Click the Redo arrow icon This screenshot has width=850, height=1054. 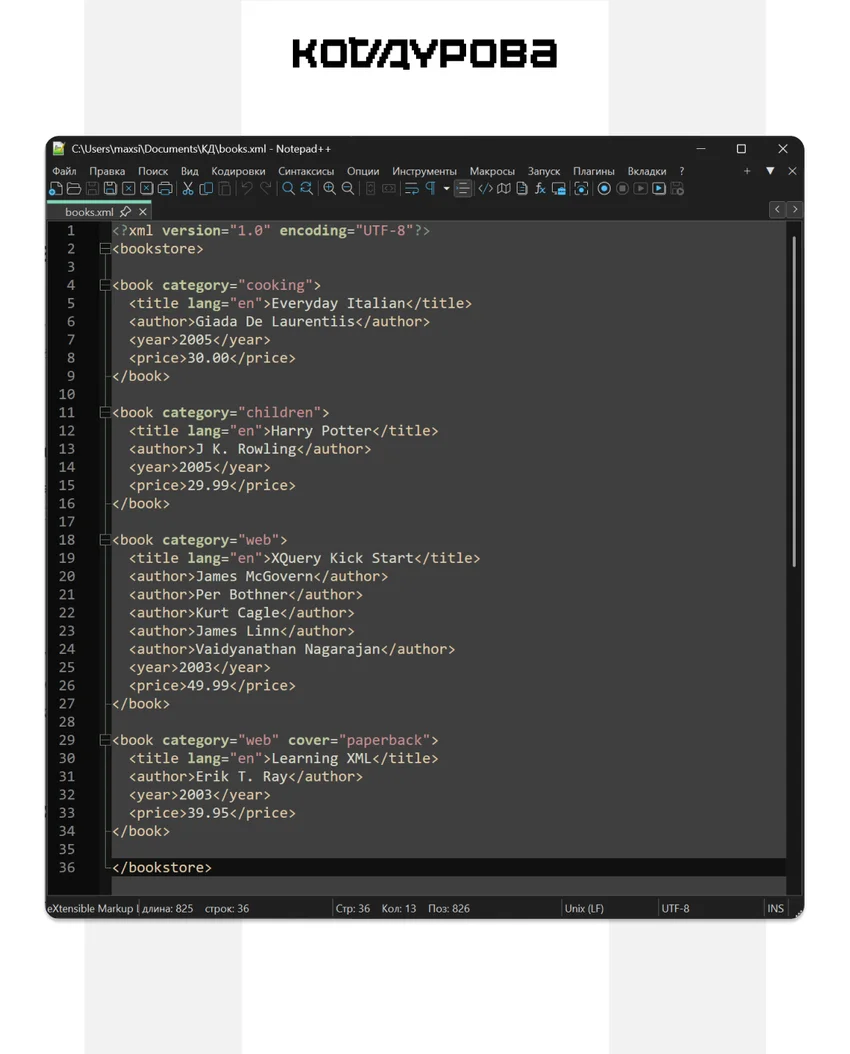pos(266,189)
